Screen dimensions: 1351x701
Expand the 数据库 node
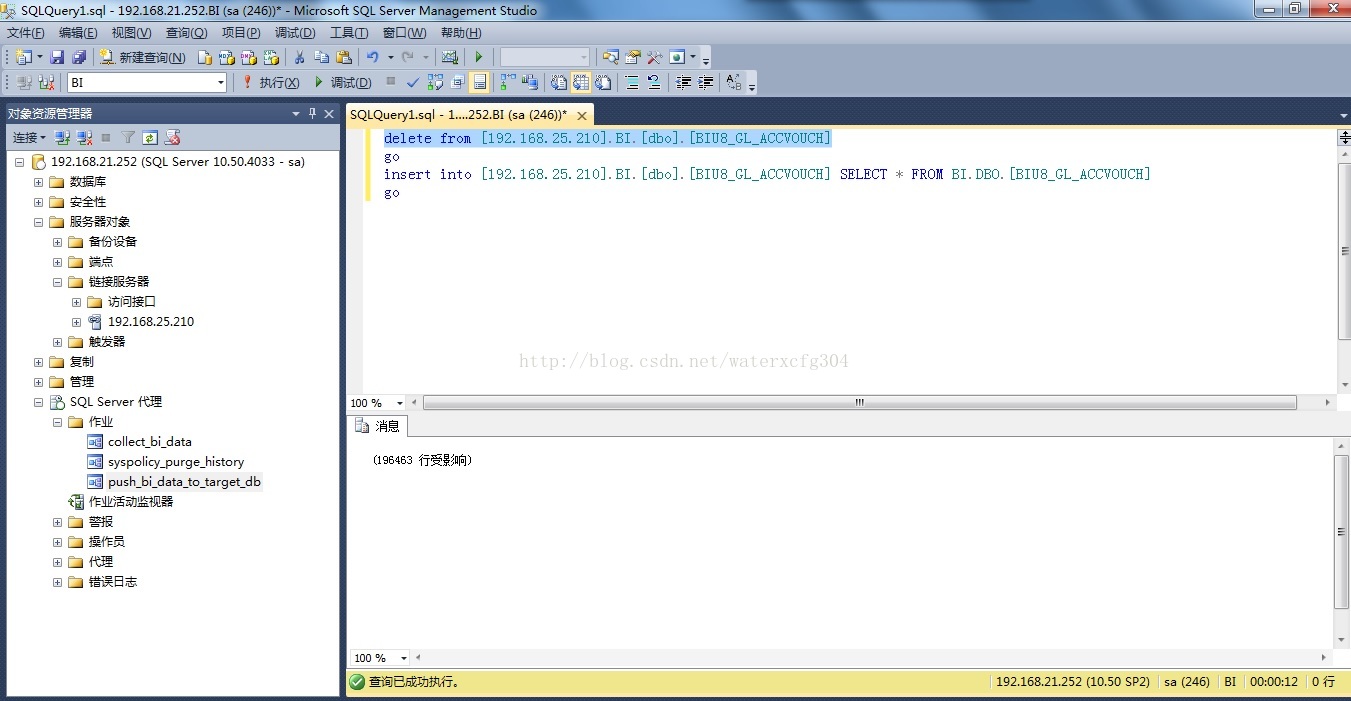[39, 182]
